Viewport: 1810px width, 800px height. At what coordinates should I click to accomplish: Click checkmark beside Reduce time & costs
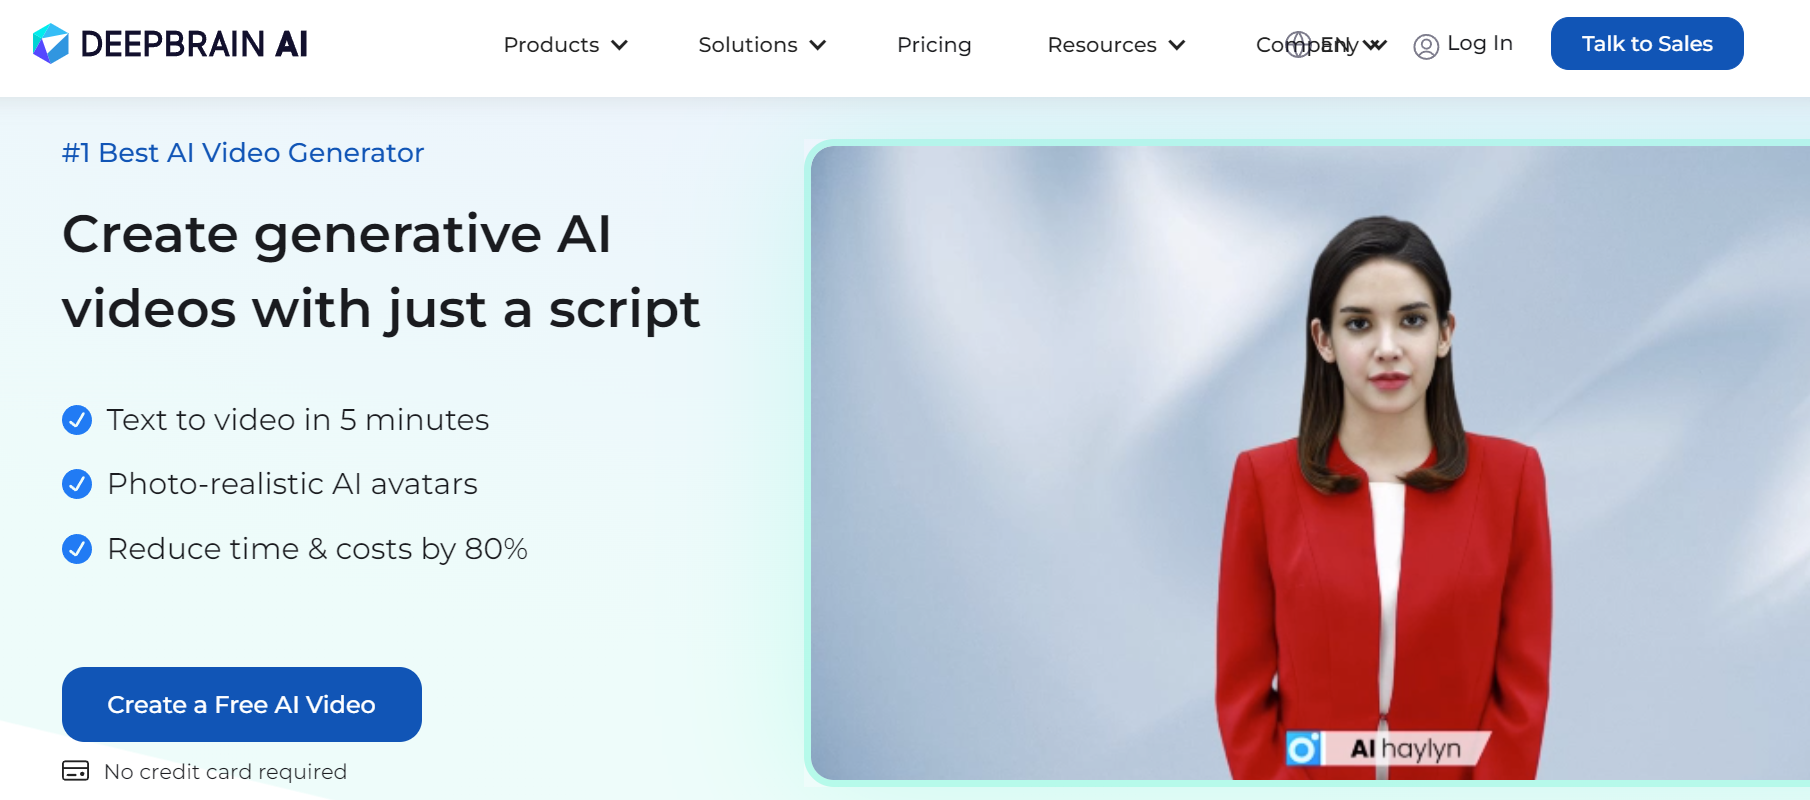click(77, 549)
